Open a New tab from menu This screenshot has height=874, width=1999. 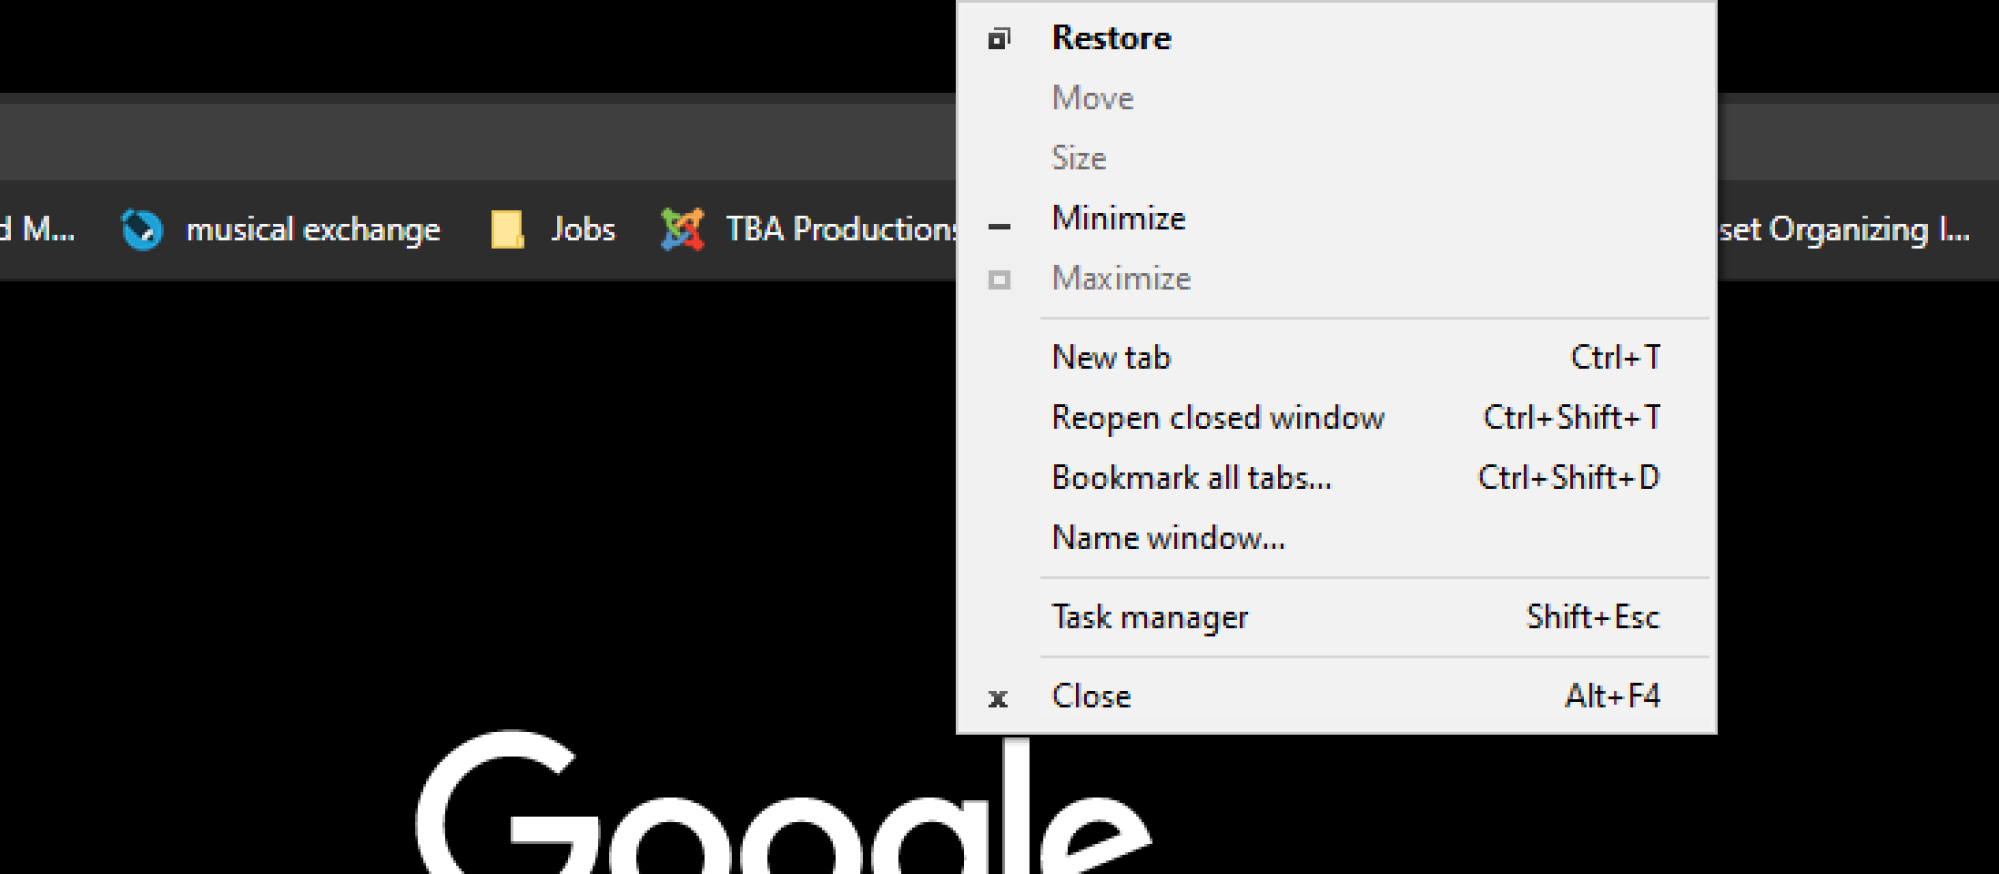[x=1336, y=357]
